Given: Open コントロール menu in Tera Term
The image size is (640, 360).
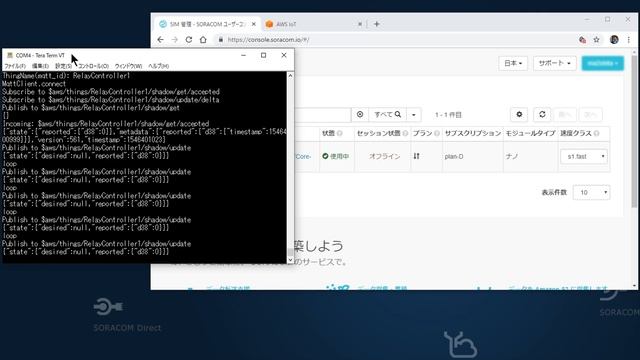Looking at the screenshot, I should pyautogui.click(x=93, y=66).
